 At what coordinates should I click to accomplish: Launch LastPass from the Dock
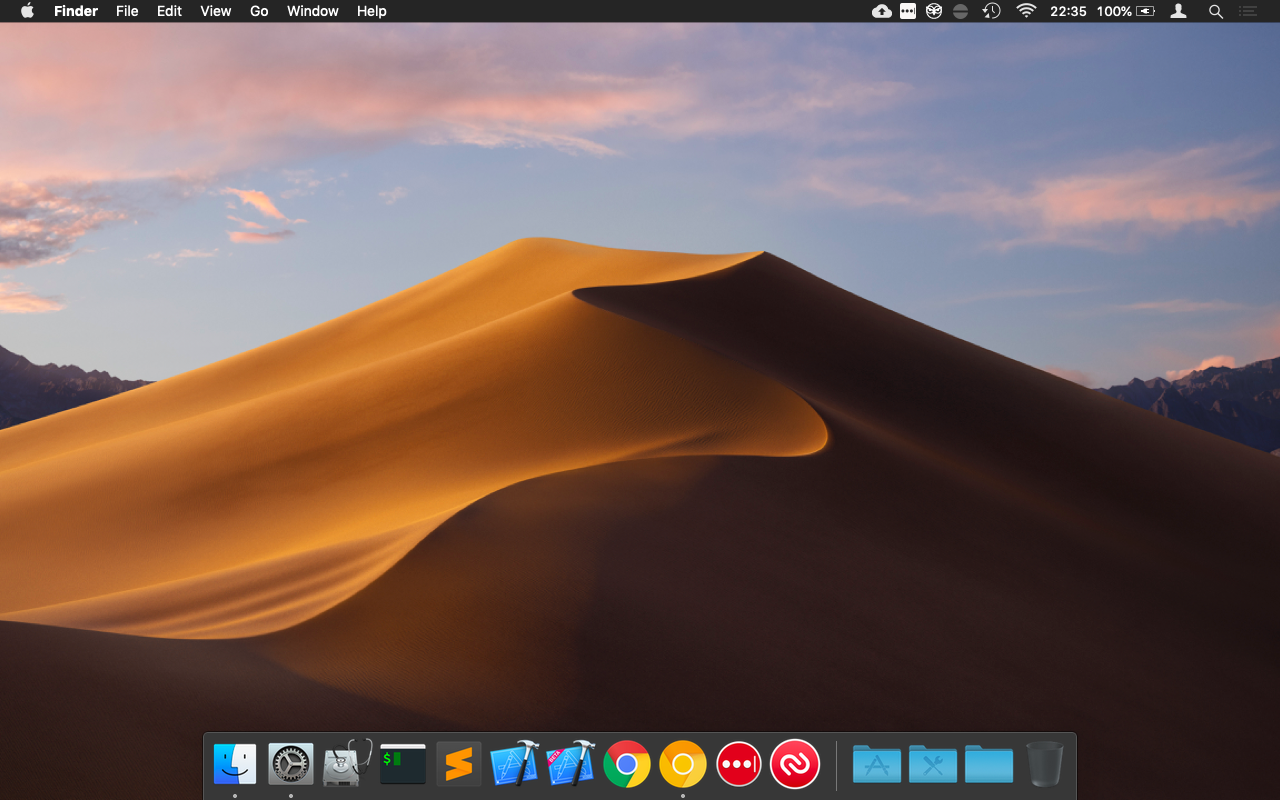[x=739, y=765]
